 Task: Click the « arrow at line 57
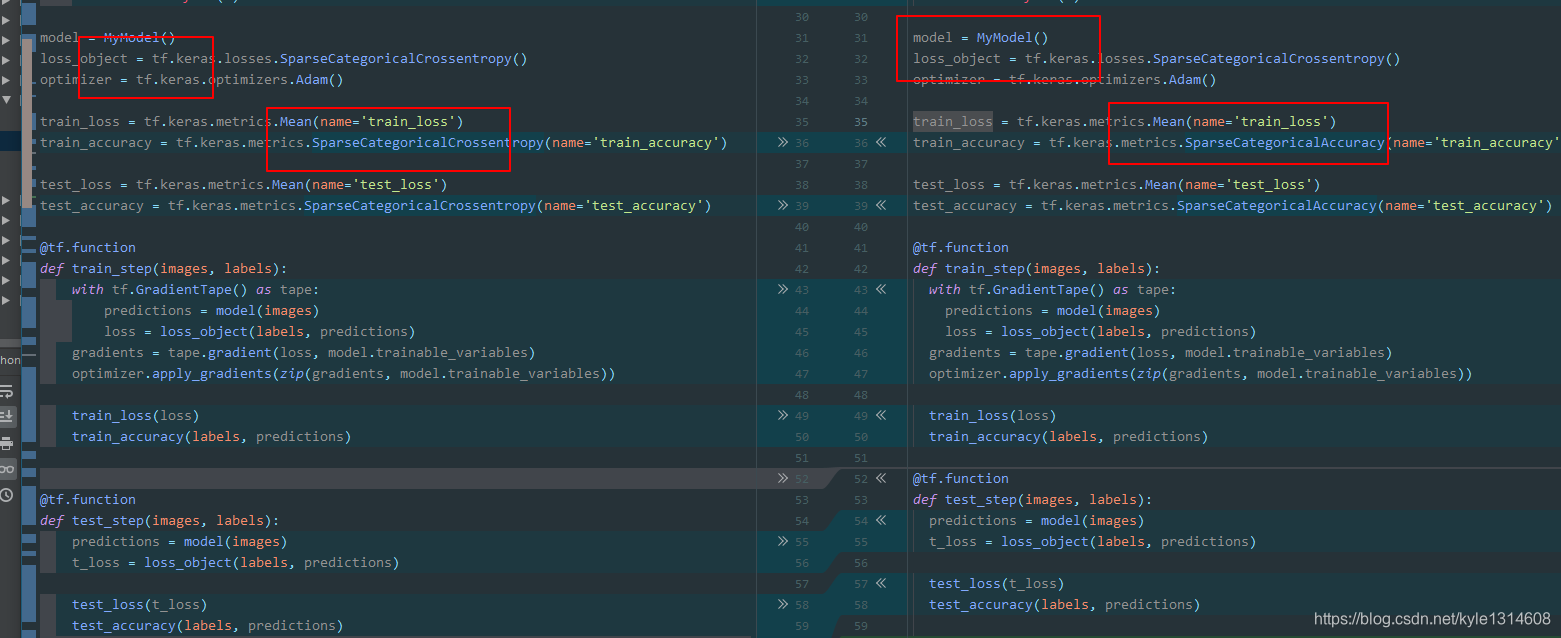coord(881,584)
